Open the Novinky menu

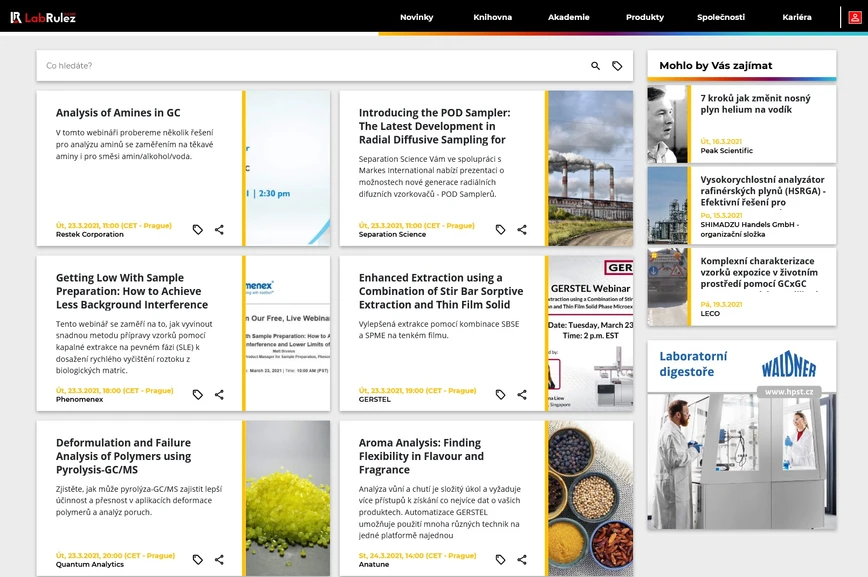416,17
